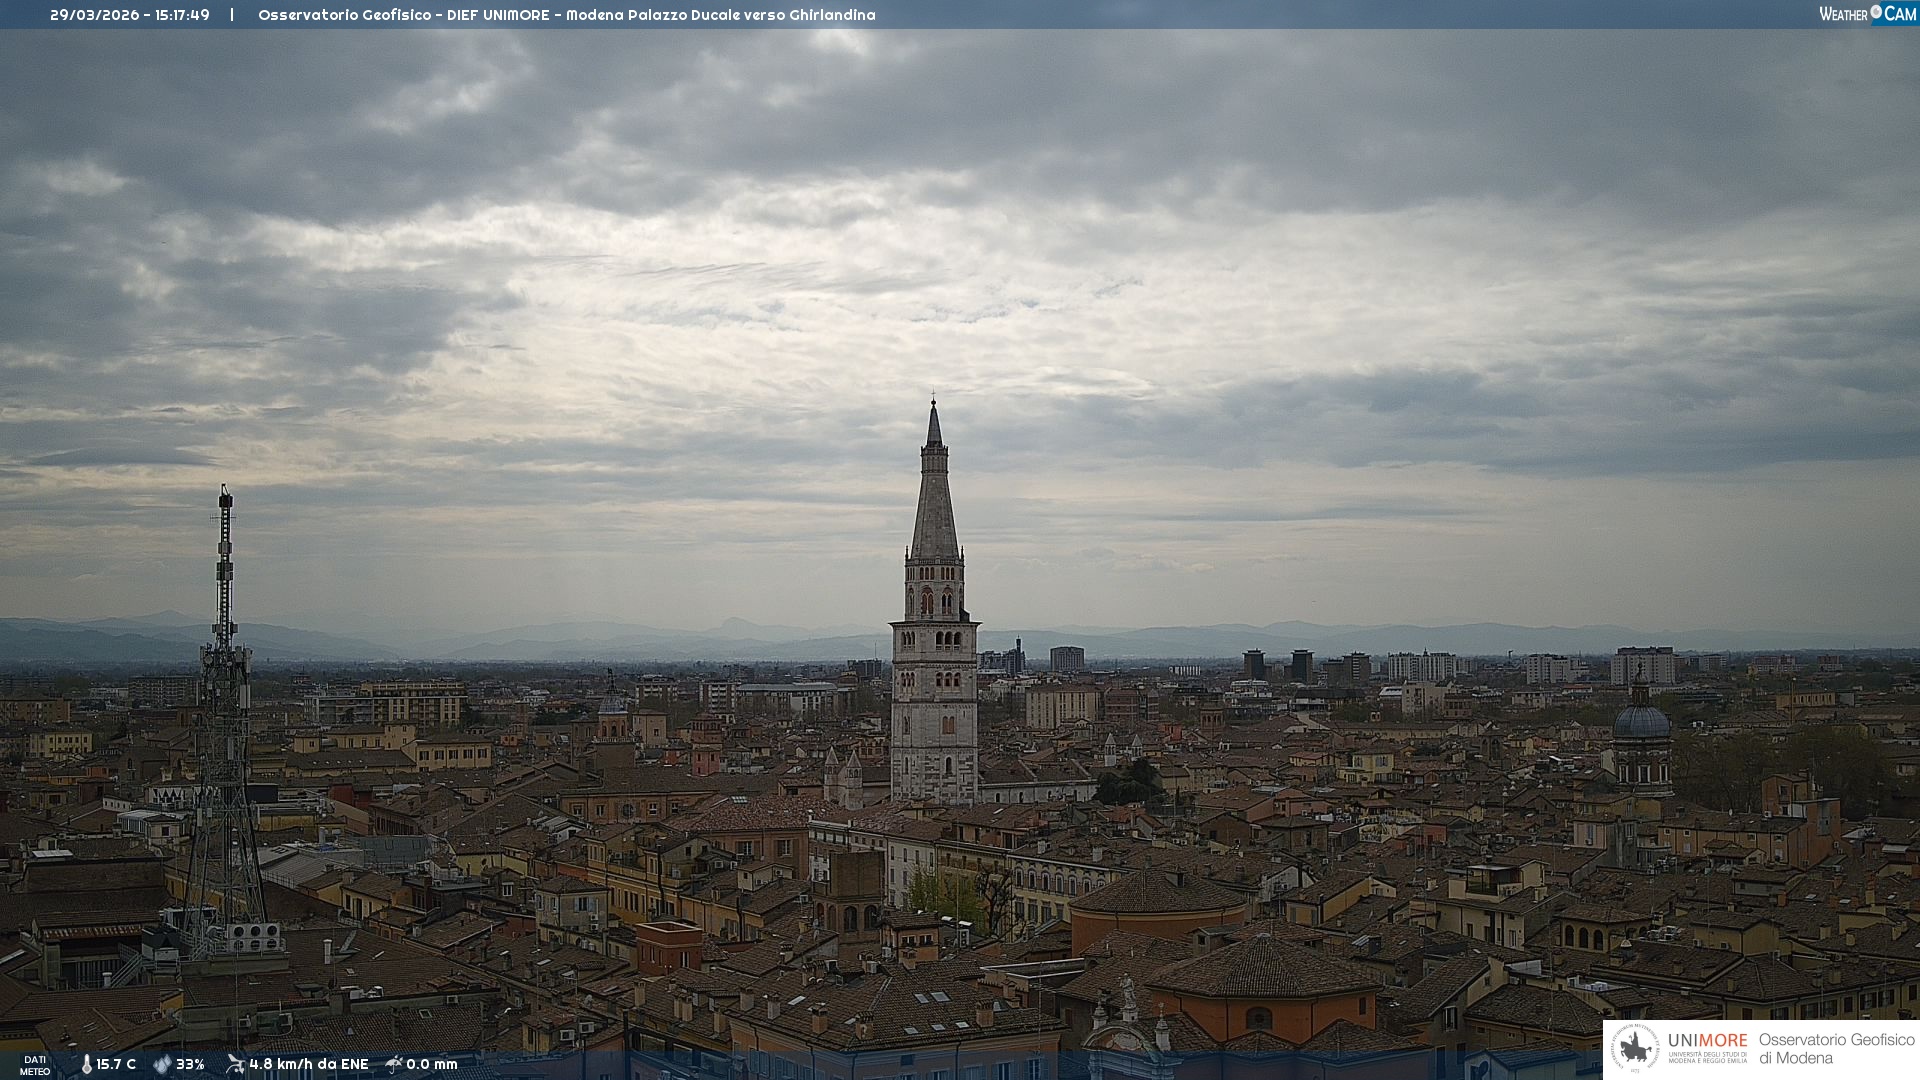Click the Osservatorio Geofisico di Modena caption

(x=1836, y=1048)
